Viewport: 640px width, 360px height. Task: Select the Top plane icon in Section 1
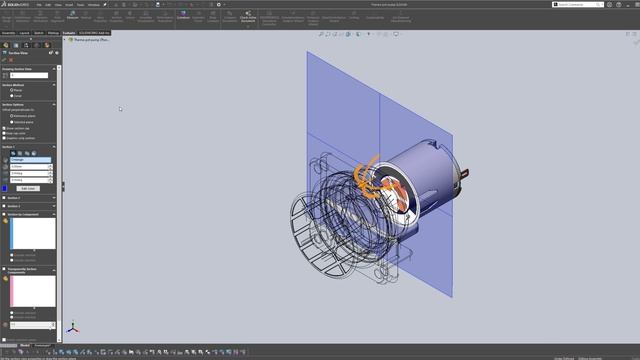click(x=20, y=153)
